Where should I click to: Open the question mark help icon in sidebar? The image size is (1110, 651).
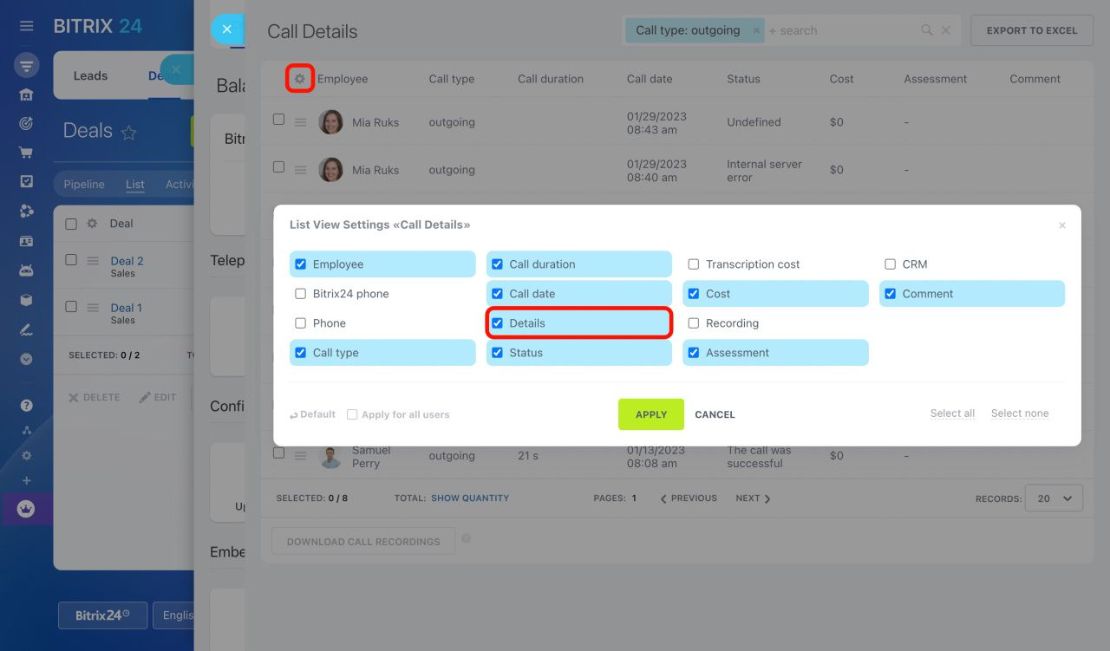pos(26,405)
